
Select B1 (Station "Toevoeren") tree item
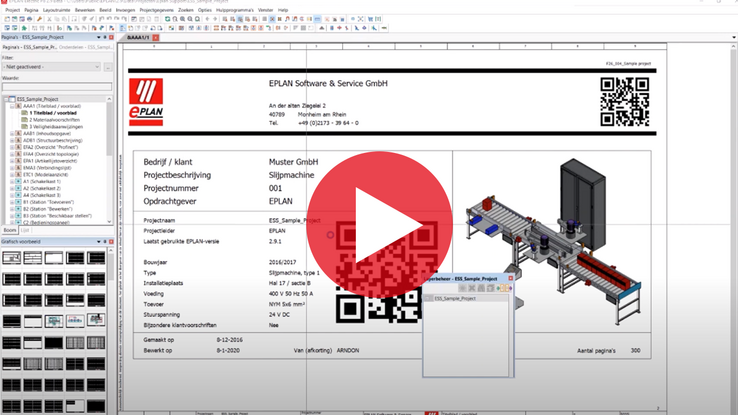pos(48,202)
